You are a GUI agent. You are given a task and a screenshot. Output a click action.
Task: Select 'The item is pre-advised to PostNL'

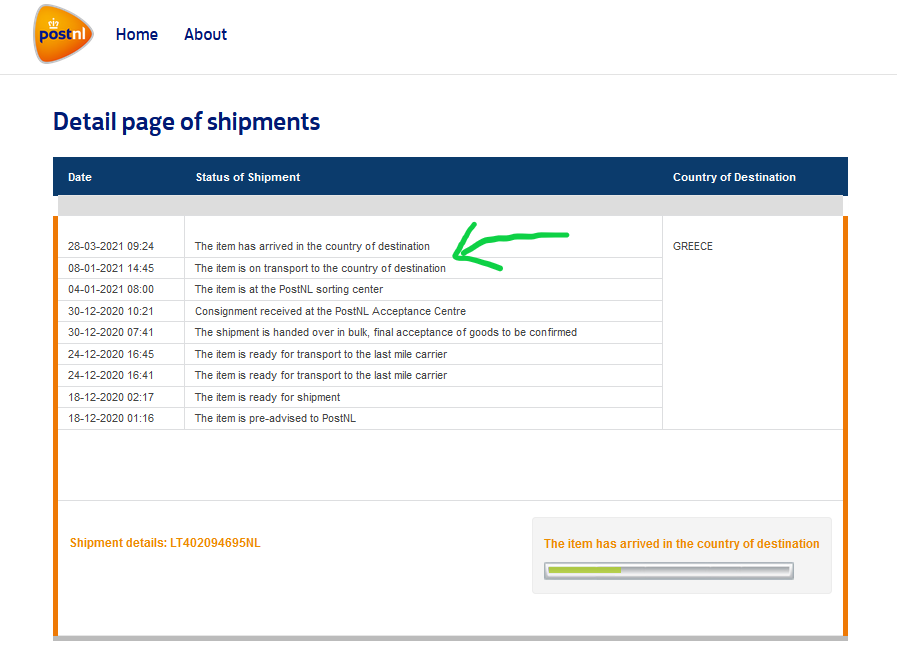(275, 418)
